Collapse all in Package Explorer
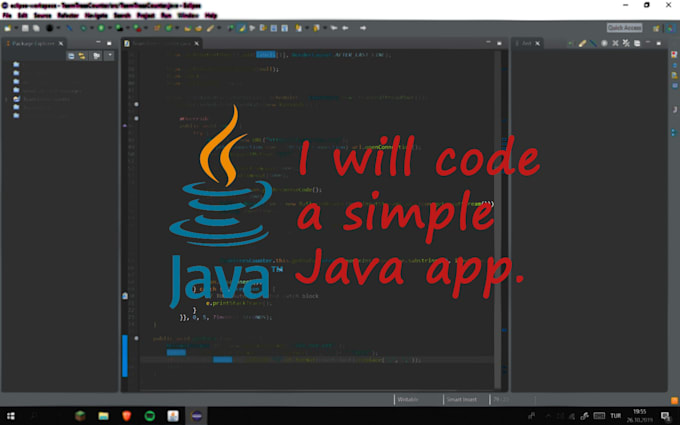 tap(71, 56)
